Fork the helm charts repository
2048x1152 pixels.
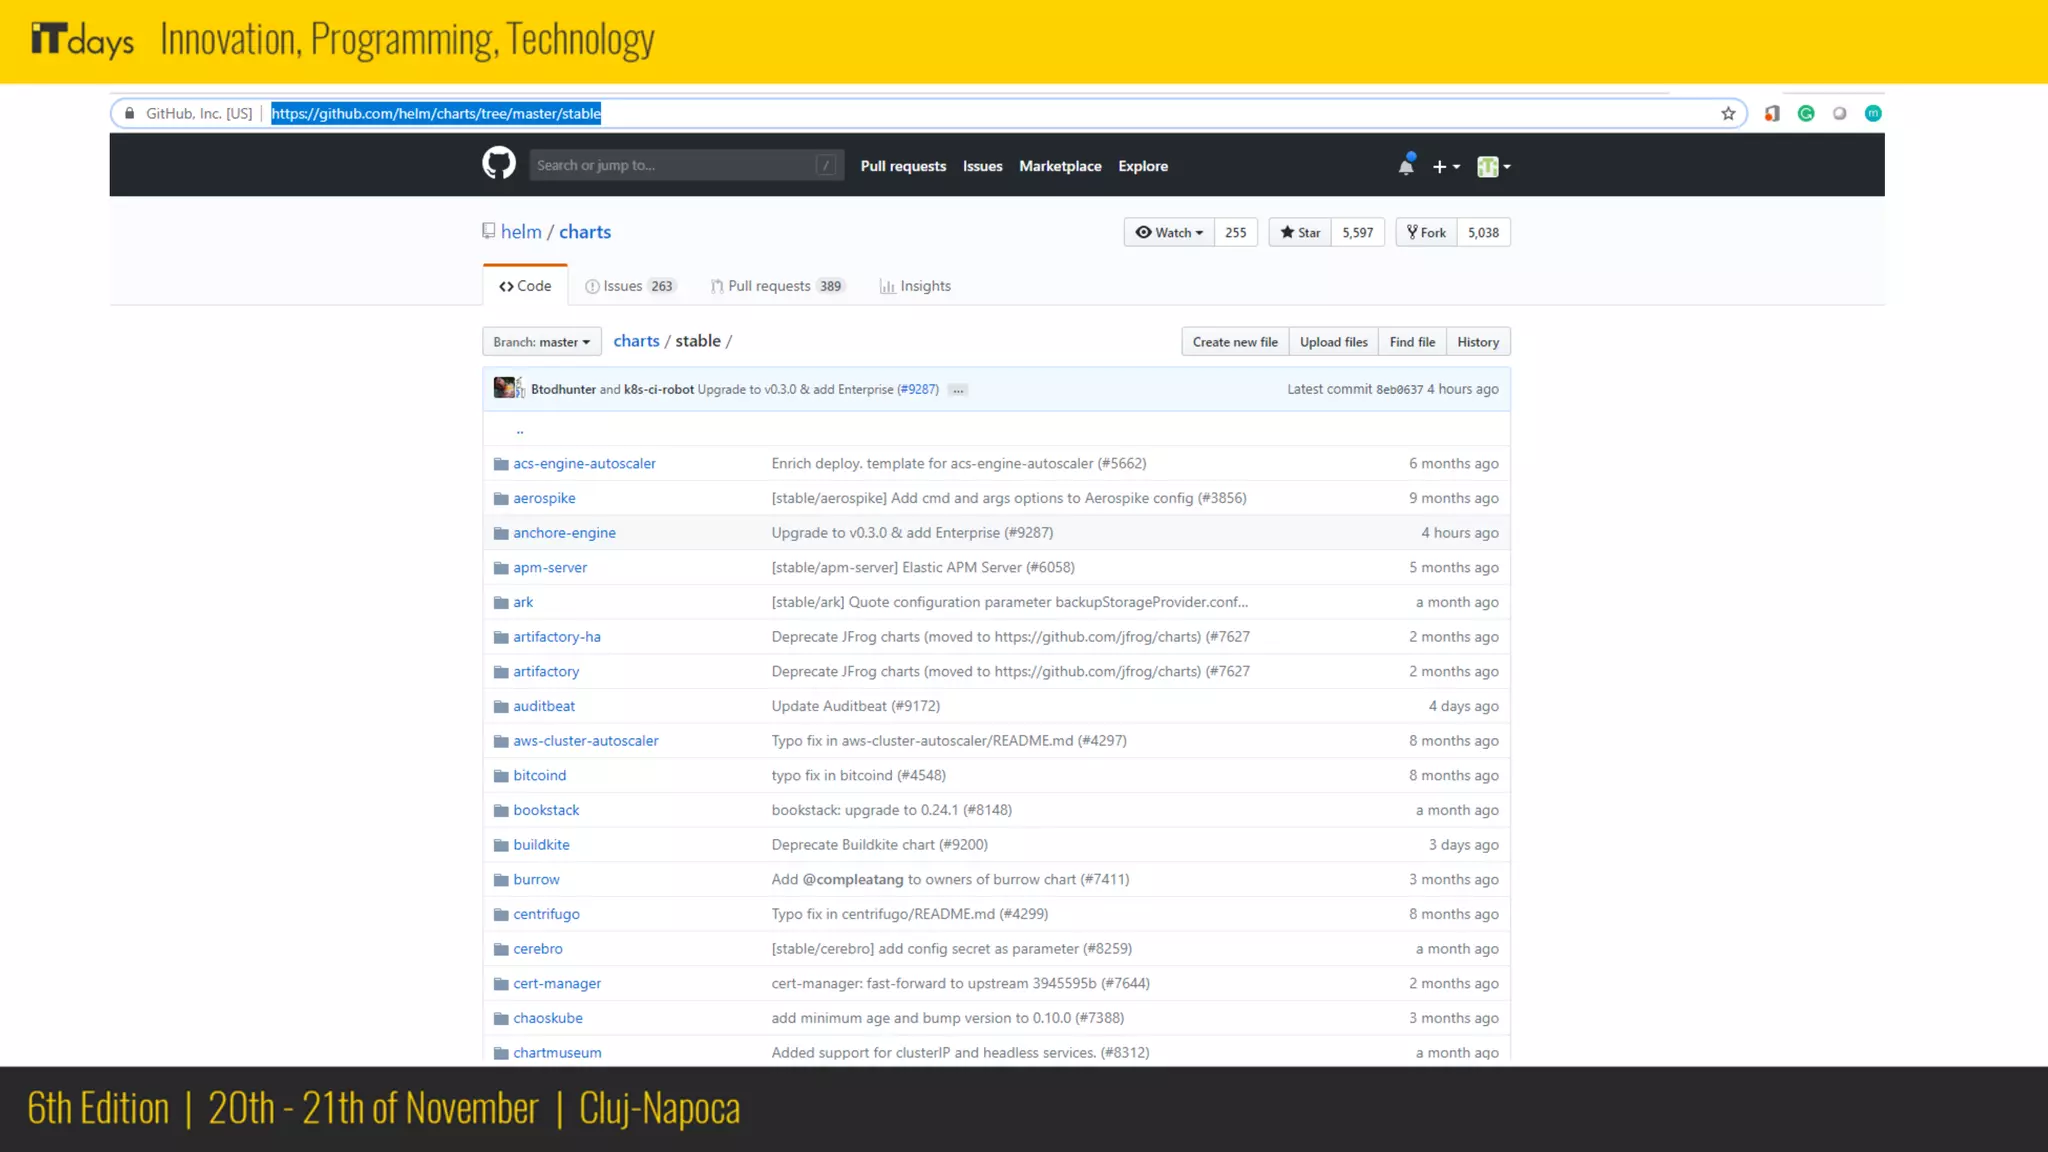pos(1426,232)
